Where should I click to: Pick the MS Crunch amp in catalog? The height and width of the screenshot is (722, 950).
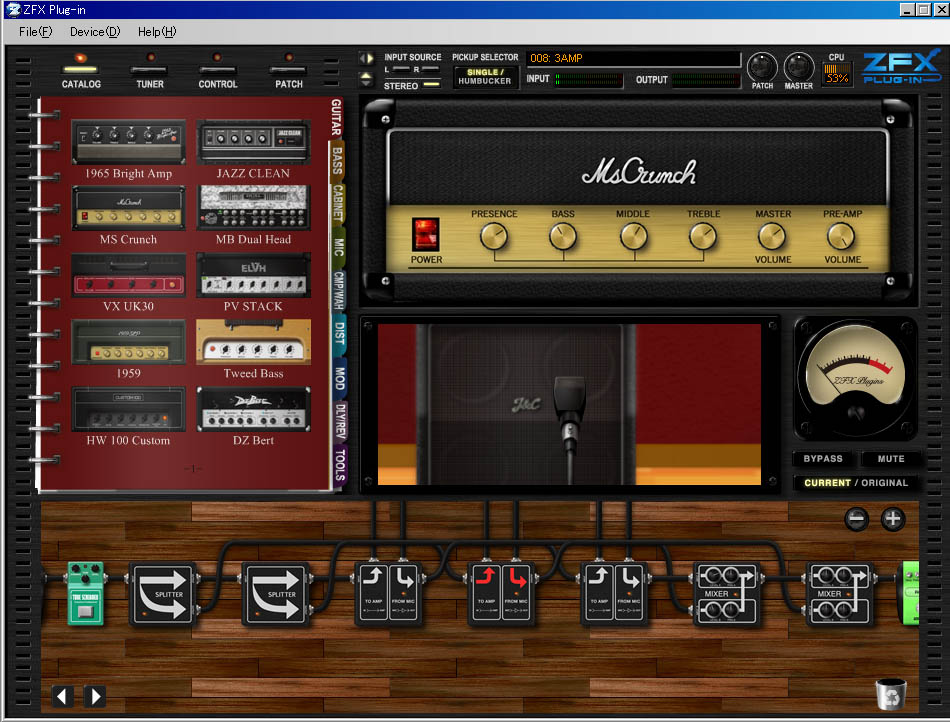point(128,208)
